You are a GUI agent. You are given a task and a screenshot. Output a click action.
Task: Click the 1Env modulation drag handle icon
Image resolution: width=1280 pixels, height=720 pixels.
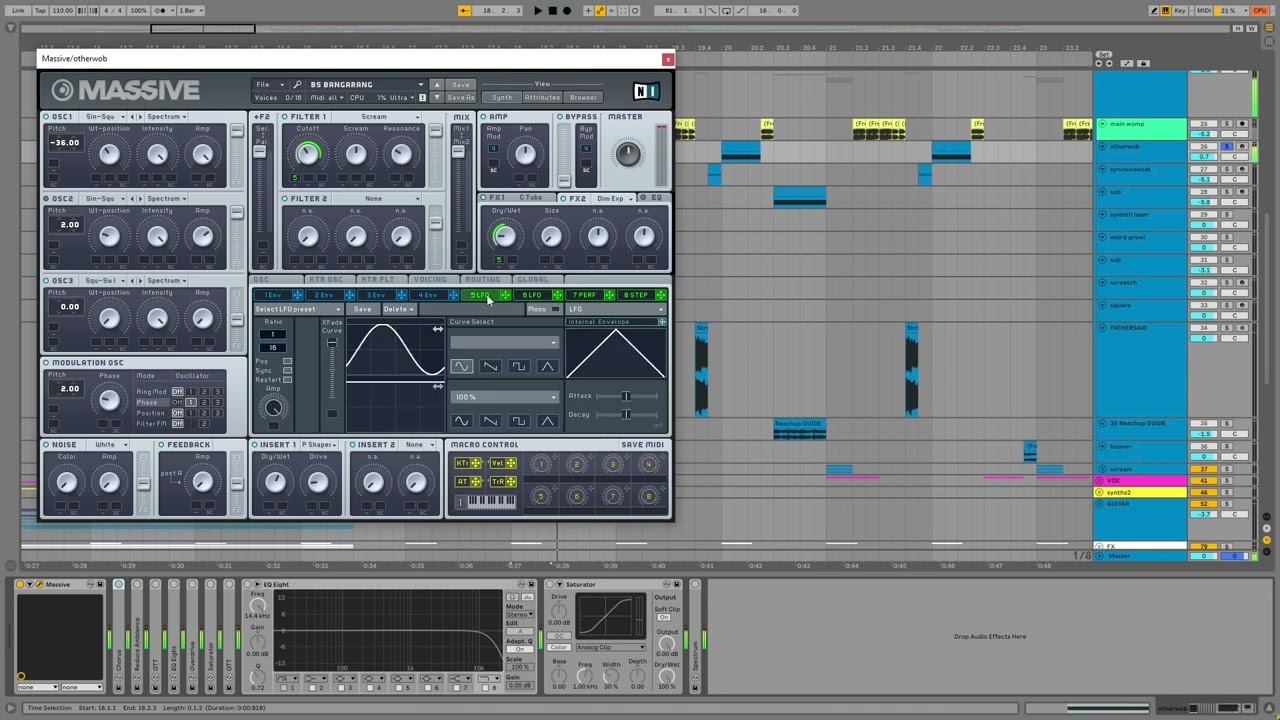pyautogui.click(x=297, y=295)
